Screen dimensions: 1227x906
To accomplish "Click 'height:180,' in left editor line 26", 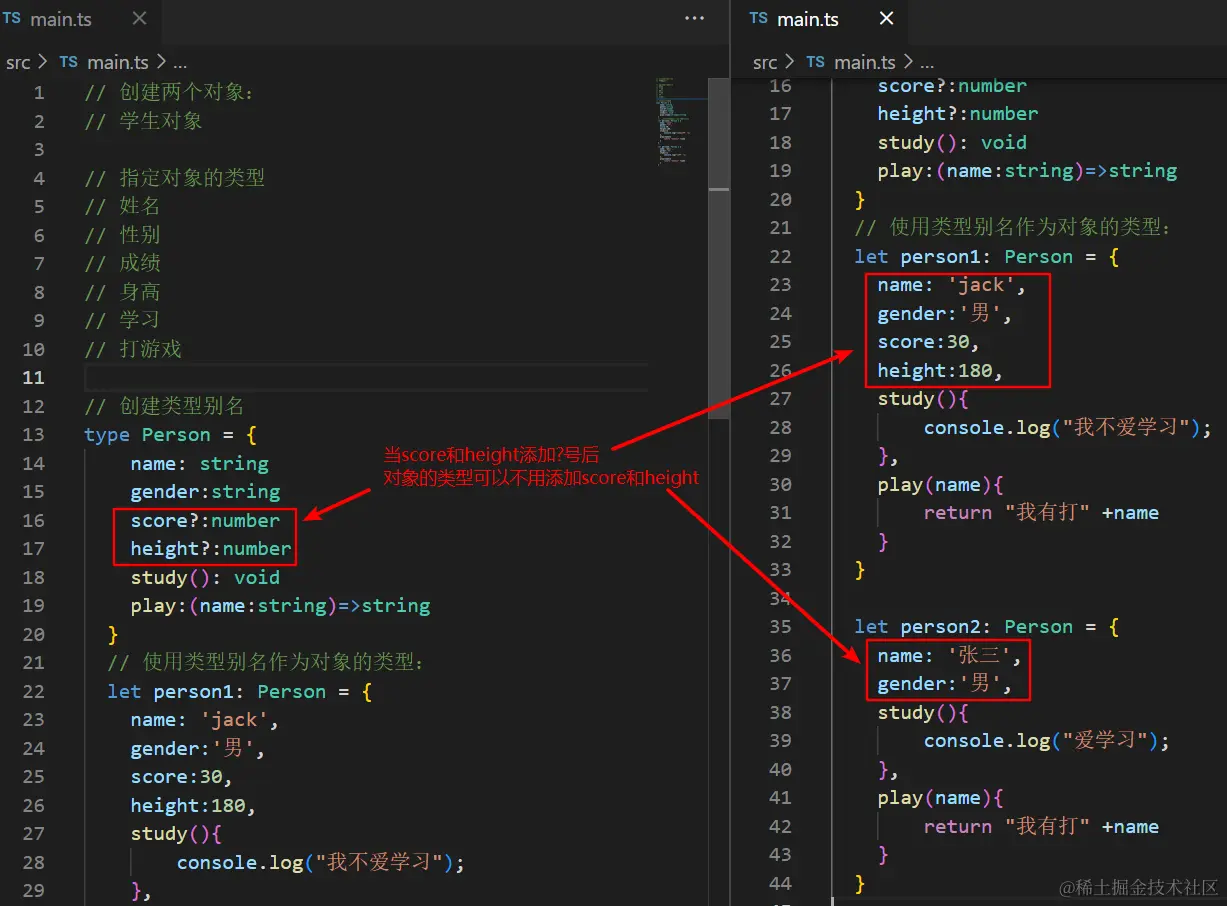I will [193, 806].
